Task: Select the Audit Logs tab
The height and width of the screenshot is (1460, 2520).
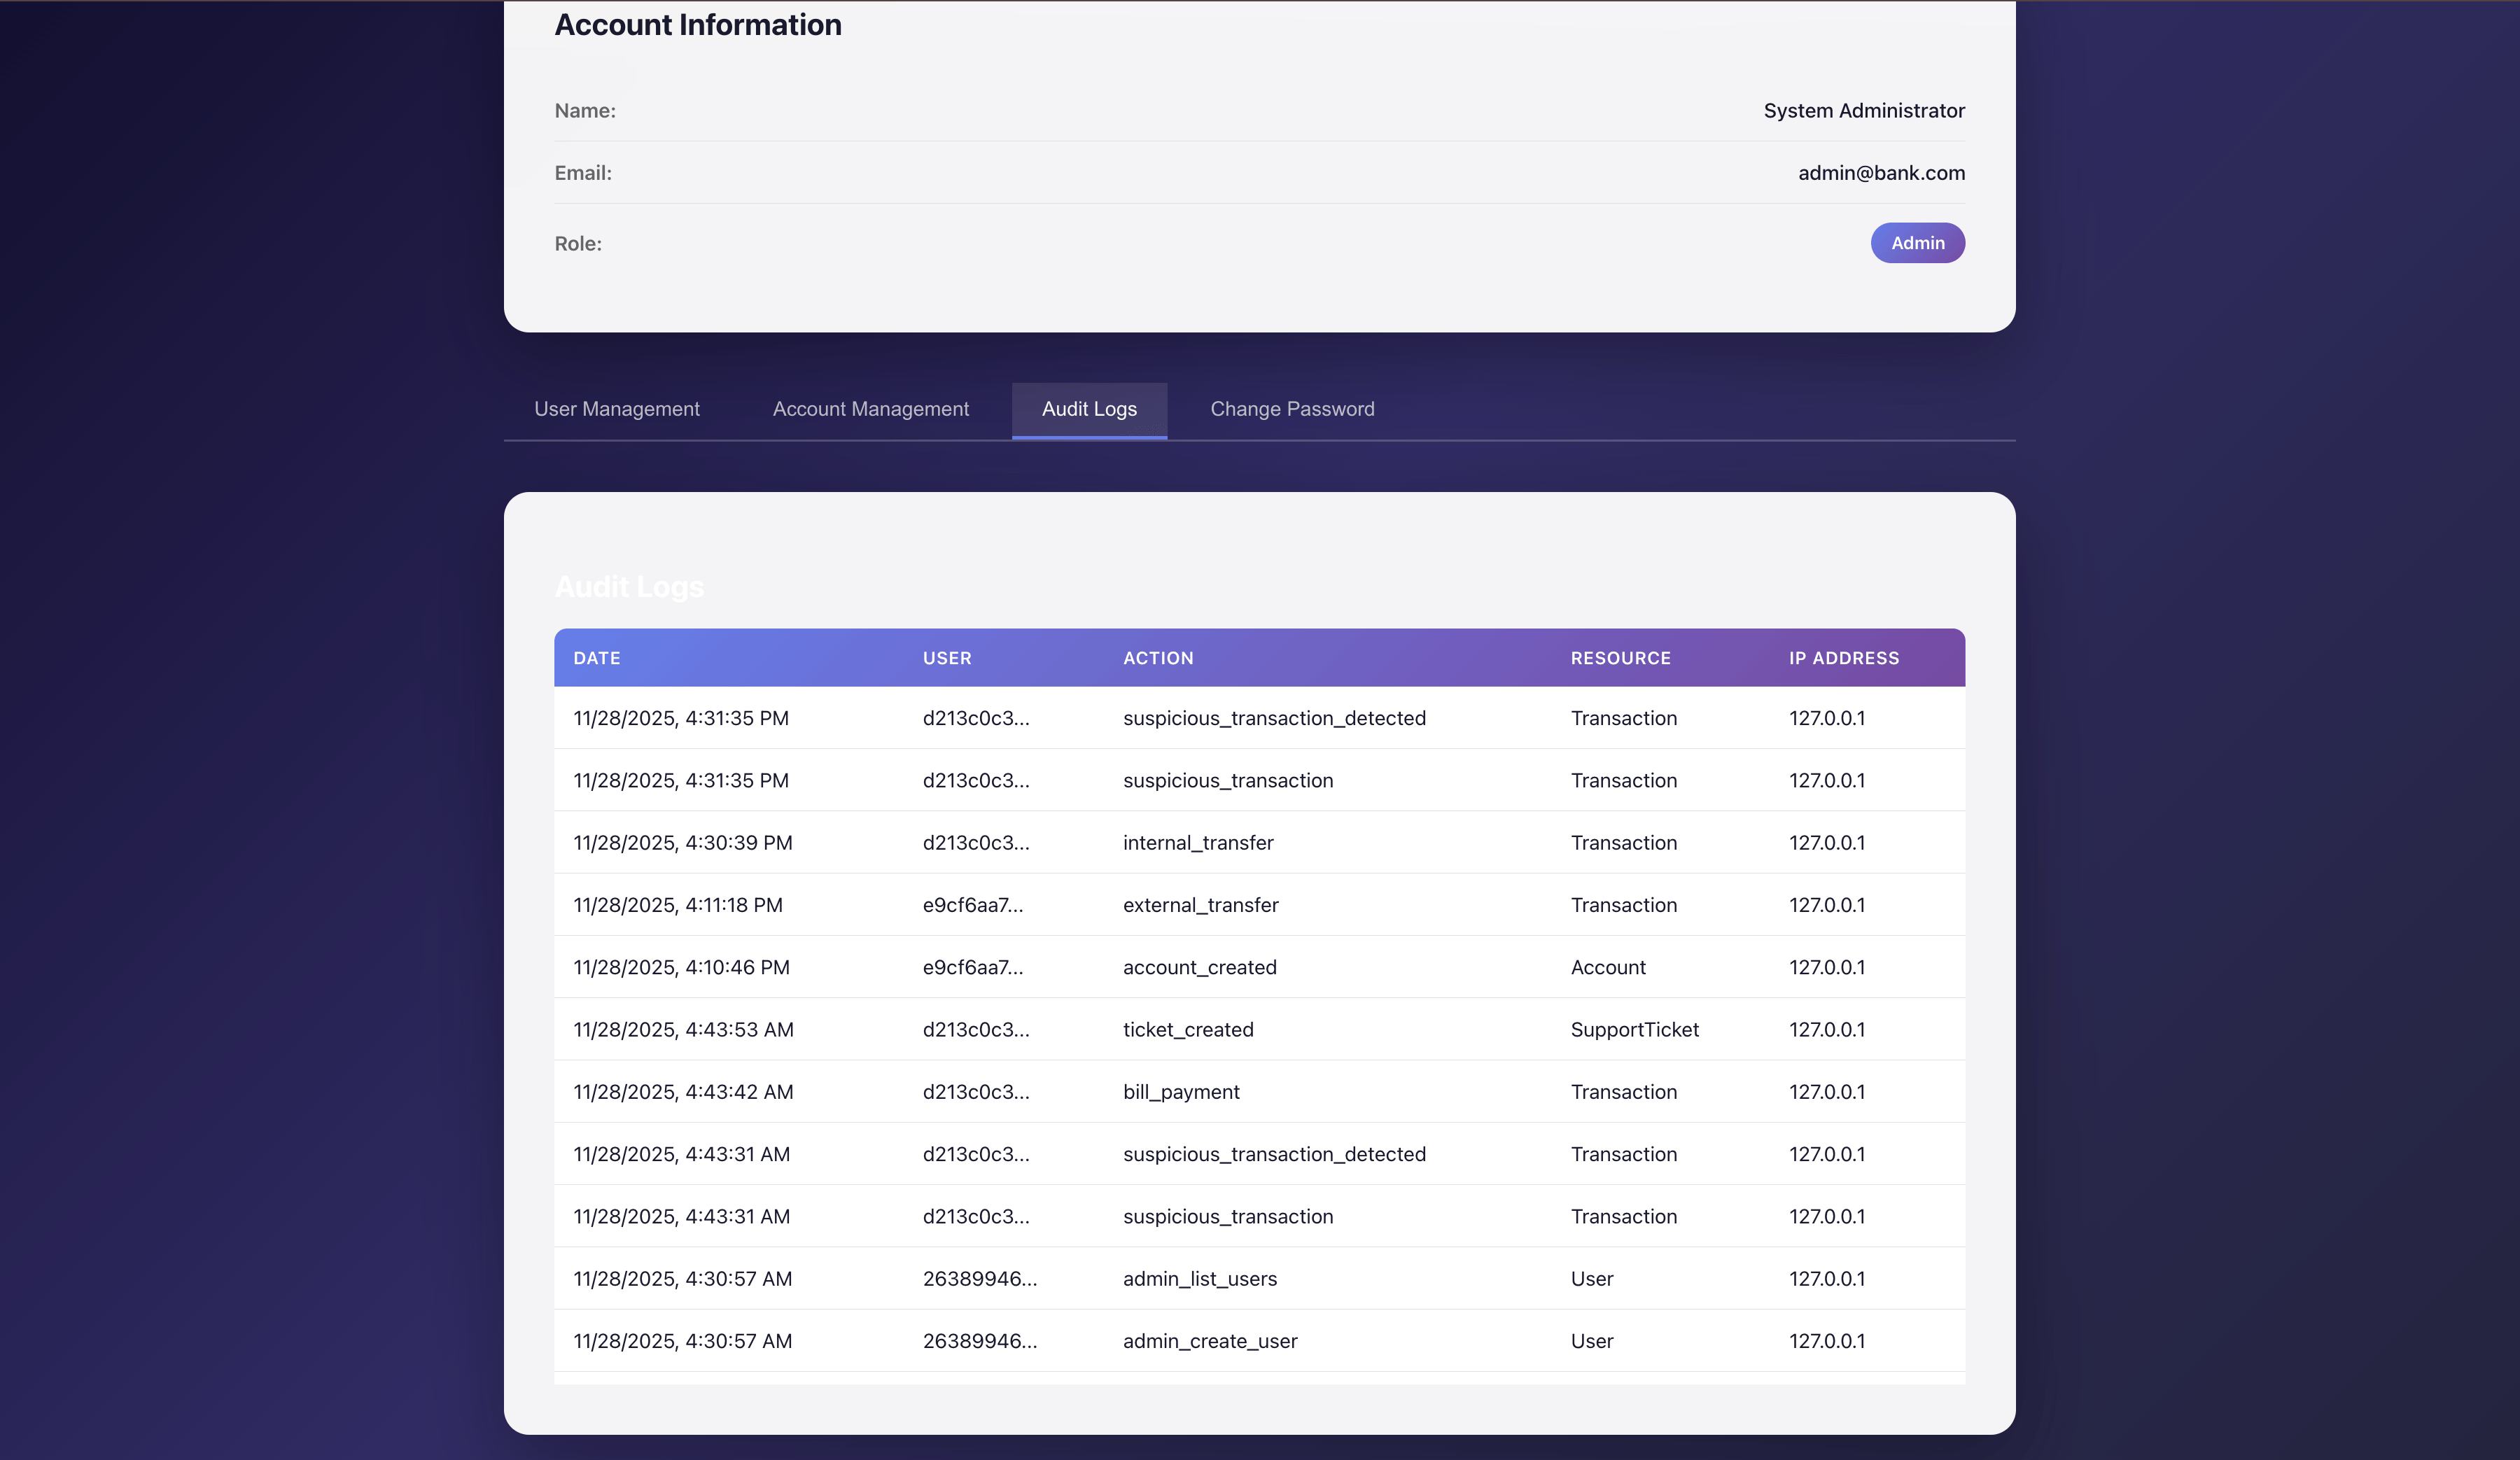Action: pyautogui.click(x=1088, y=409)
